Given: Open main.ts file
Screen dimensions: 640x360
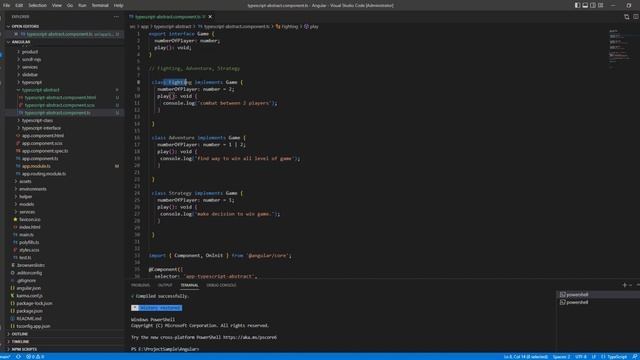Looking at the screenshot, I should click(26, 235).
